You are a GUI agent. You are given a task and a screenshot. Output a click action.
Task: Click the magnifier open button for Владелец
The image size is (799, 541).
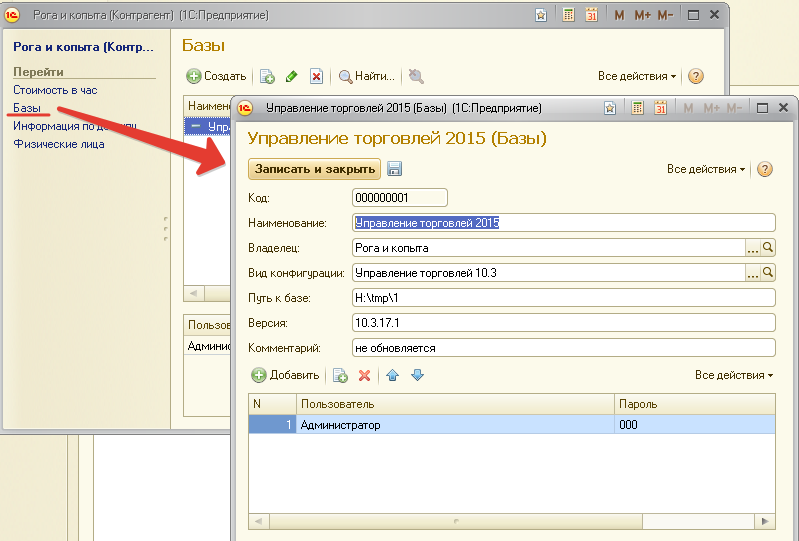(x=769, y=247)
